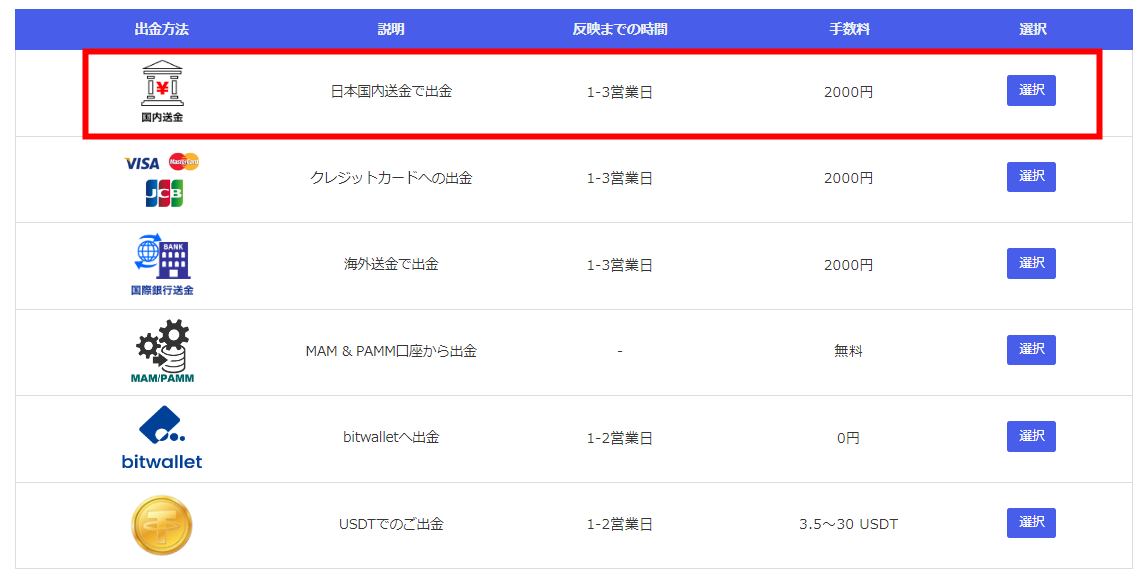Image resolution: width=1146 pixels, height=580 pixels.
Task: Click the JCB card logo
Action: click(164, 193)
